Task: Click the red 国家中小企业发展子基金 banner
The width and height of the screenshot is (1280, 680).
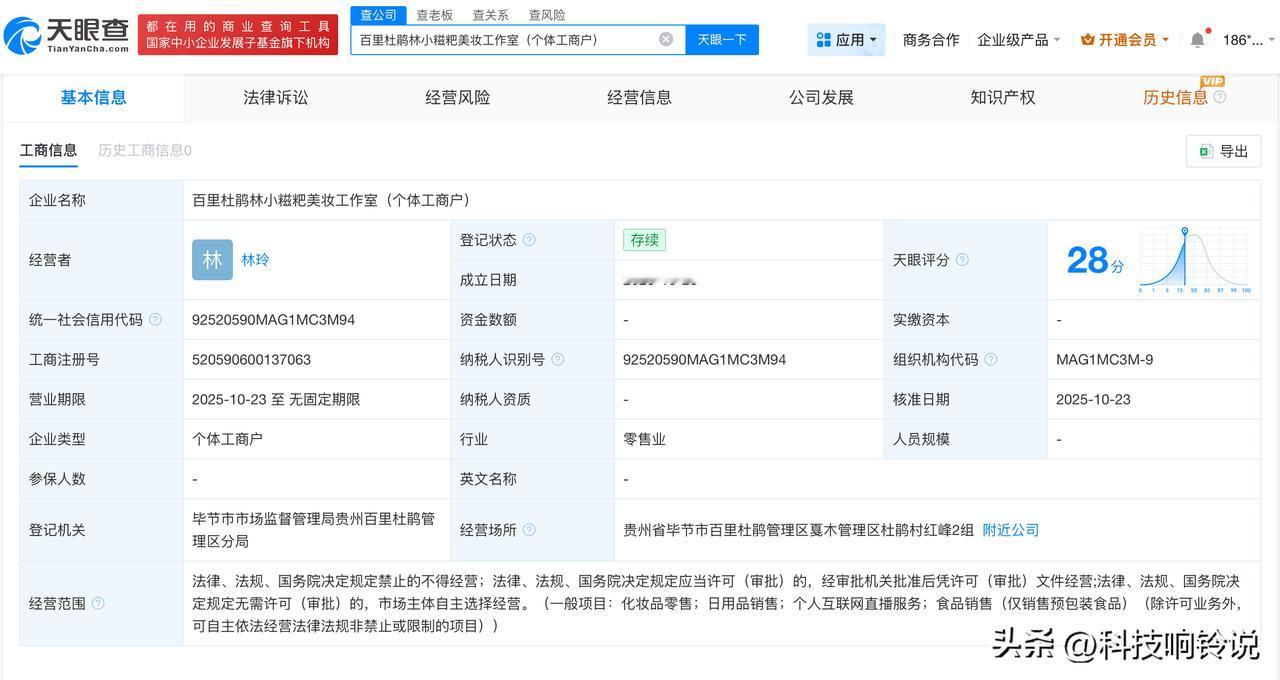Action: pos(238,35)
